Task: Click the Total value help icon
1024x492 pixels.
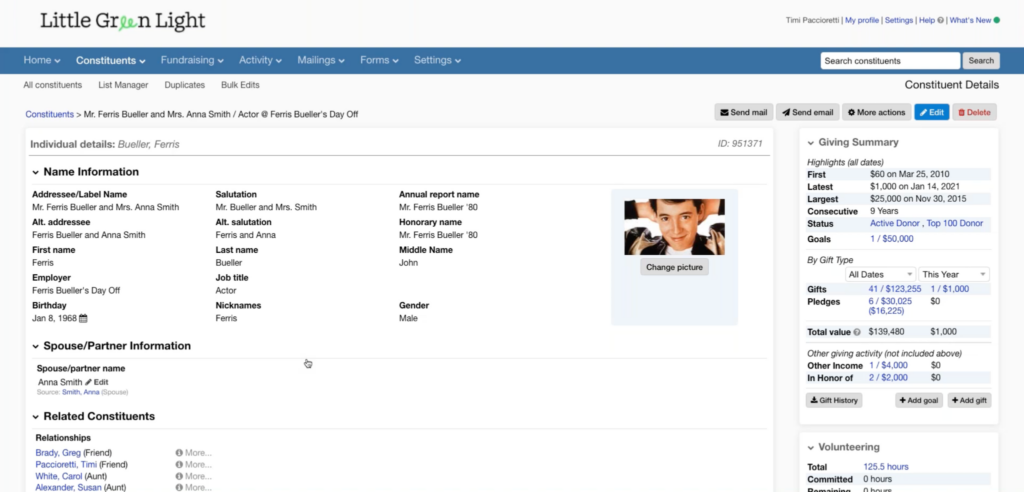Action: coord(857,332)
